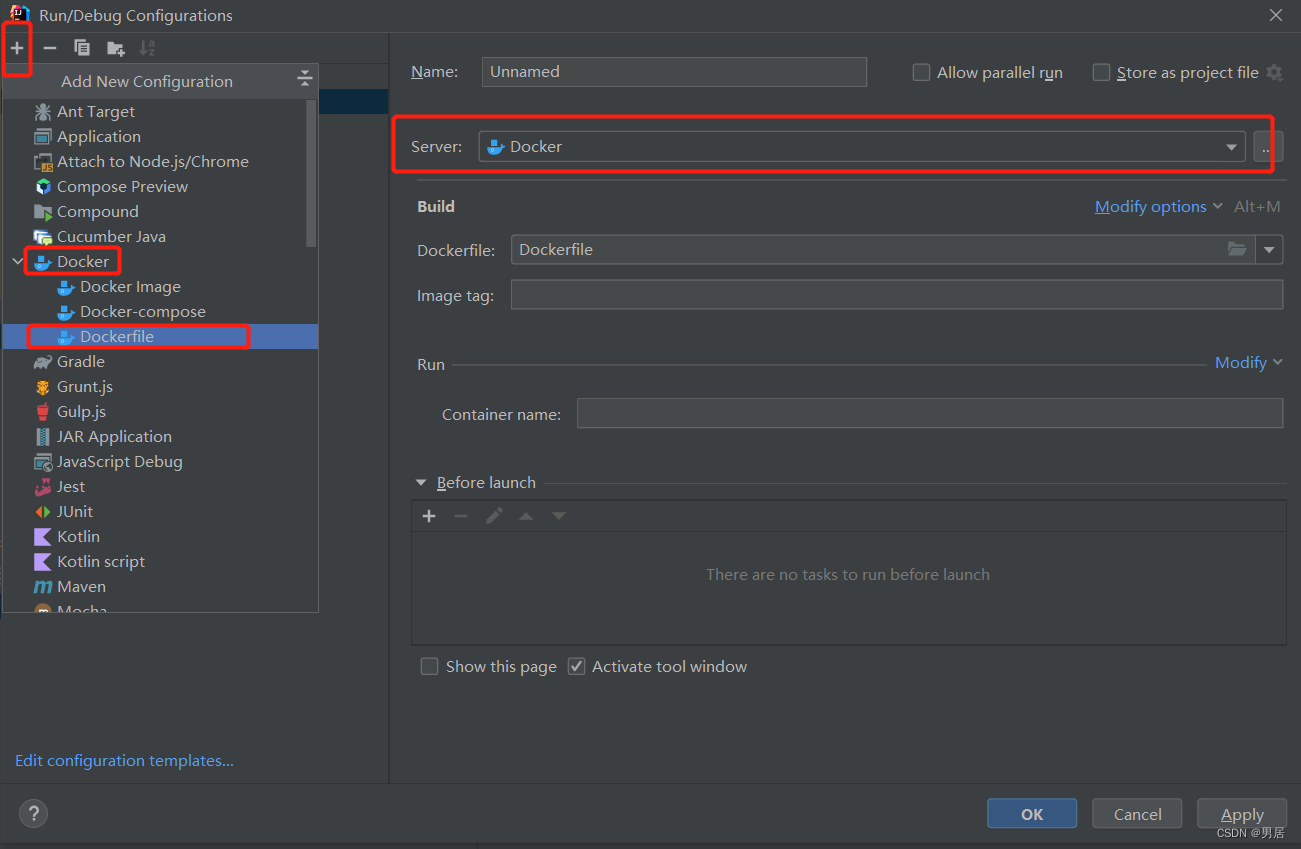The width and height of the screenshot is (1301, 849).
Task: Uncheck Activate tool window checkbox
Action: click(x=576, y=667)
